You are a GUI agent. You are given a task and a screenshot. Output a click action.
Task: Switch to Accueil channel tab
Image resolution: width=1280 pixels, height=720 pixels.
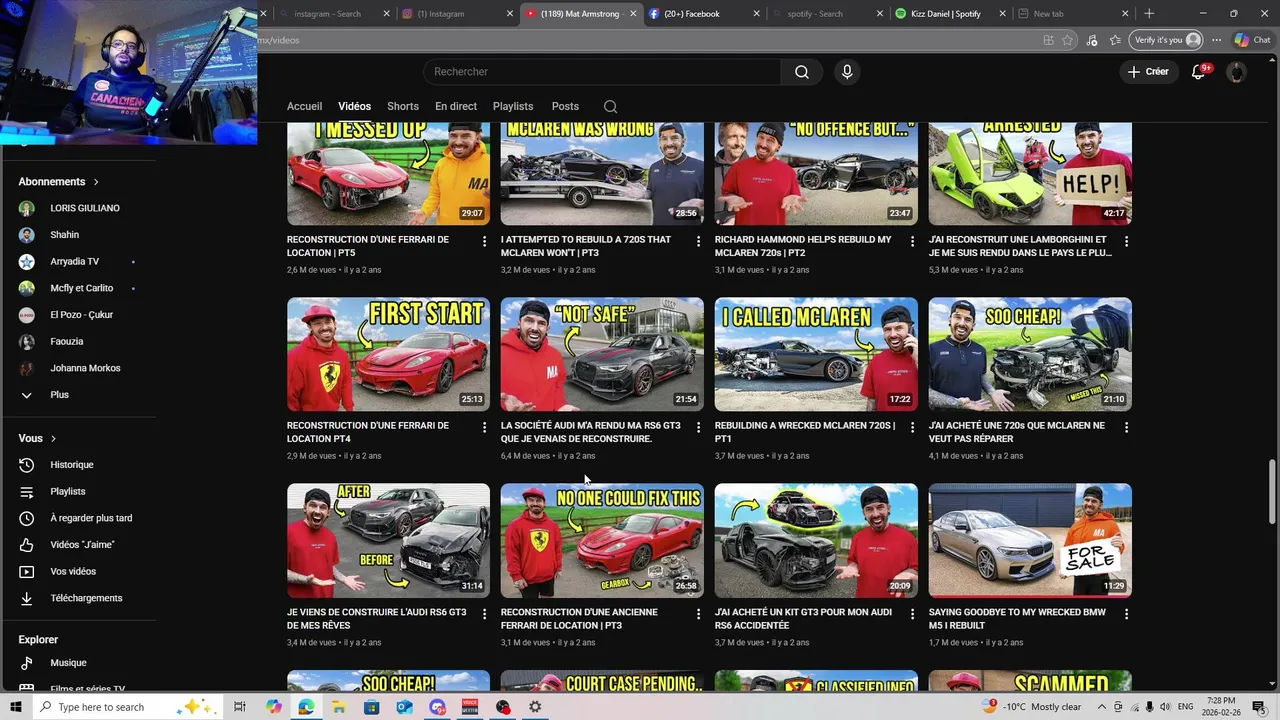[x=304, y=106]
